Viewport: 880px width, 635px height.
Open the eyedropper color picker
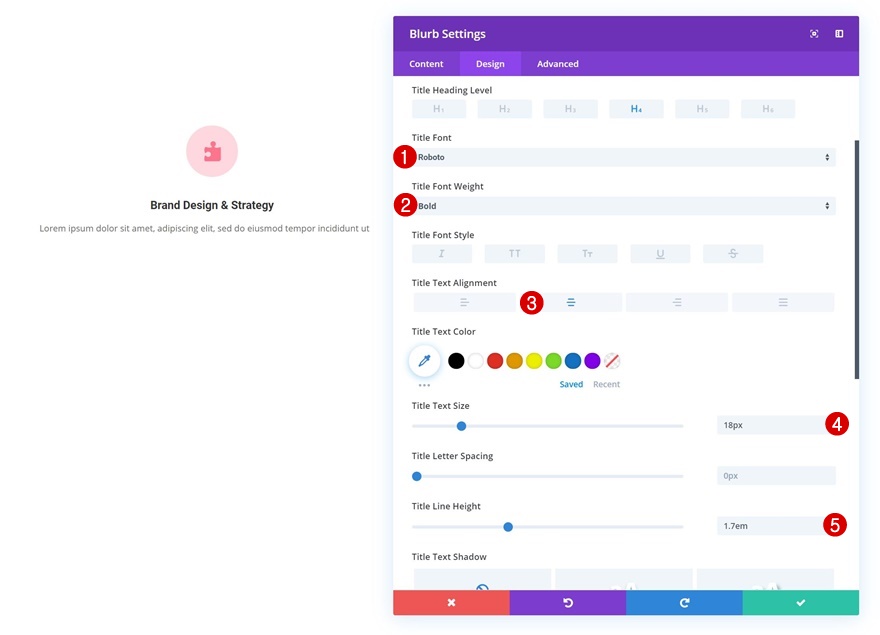pyautogui.click(x=424, y=360)
